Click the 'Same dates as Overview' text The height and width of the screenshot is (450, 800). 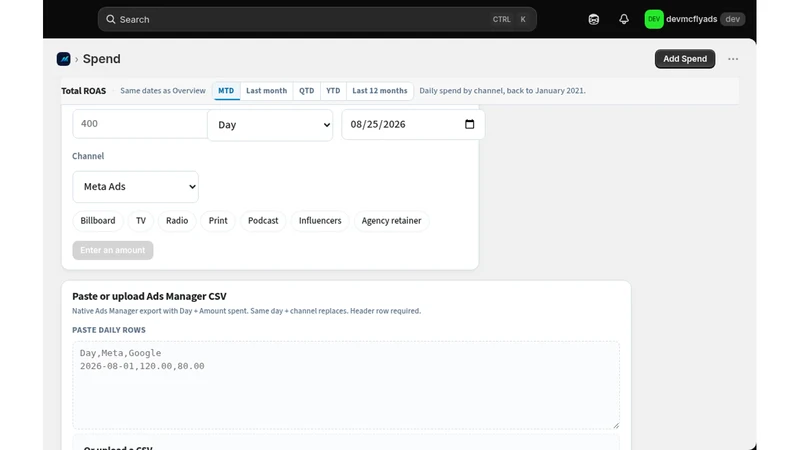163,91
